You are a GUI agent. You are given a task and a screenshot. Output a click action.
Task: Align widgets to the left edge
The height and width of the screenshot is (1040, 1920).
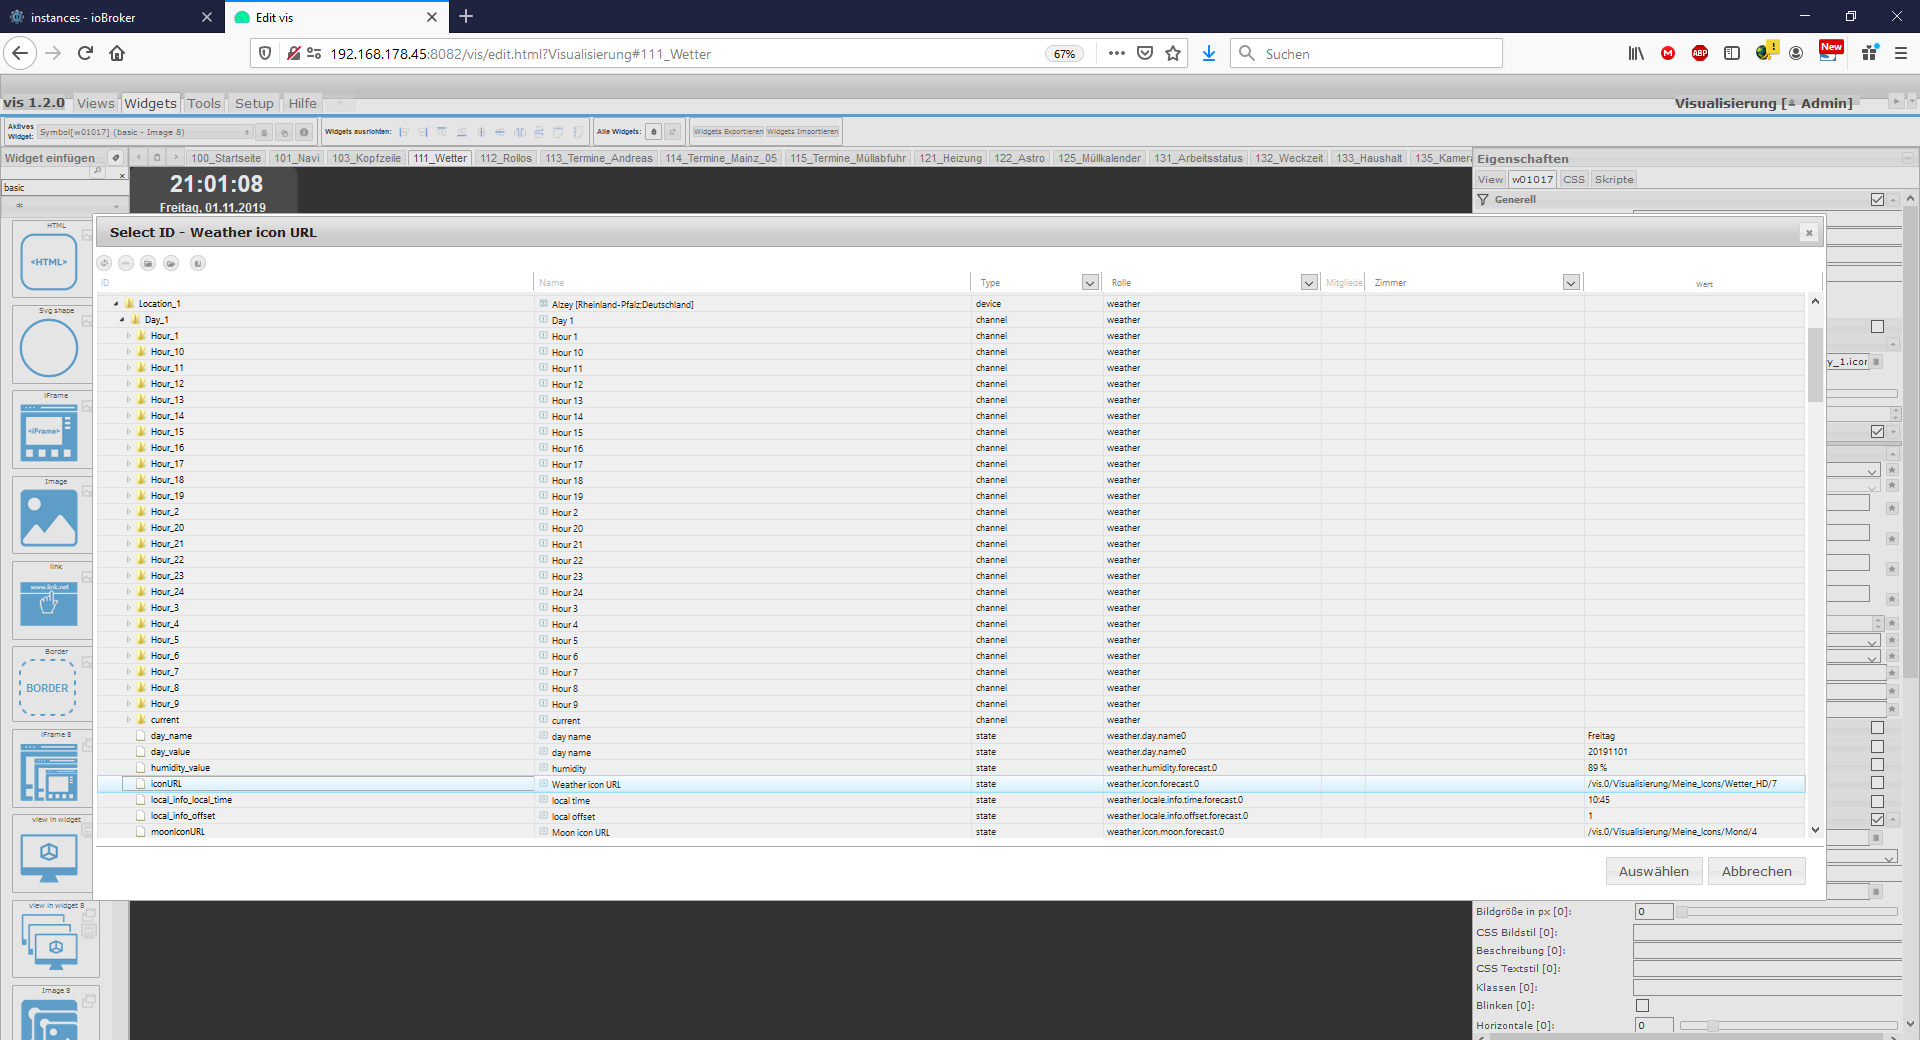coord(404,132)
